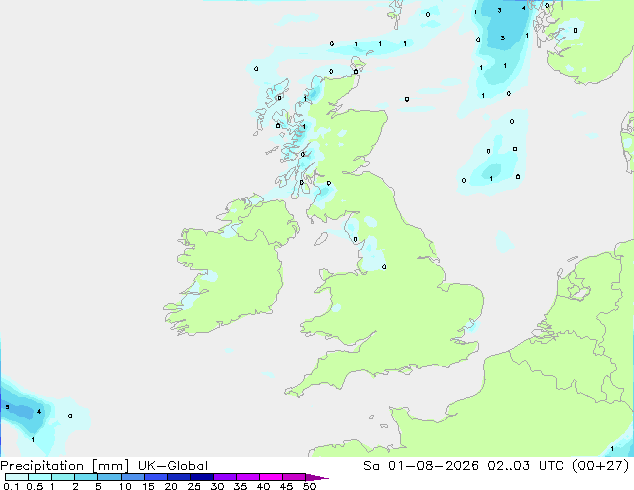Click the legend tick label '50'
This screenshot has height=490, width=634.
click(x=309, y=486)
